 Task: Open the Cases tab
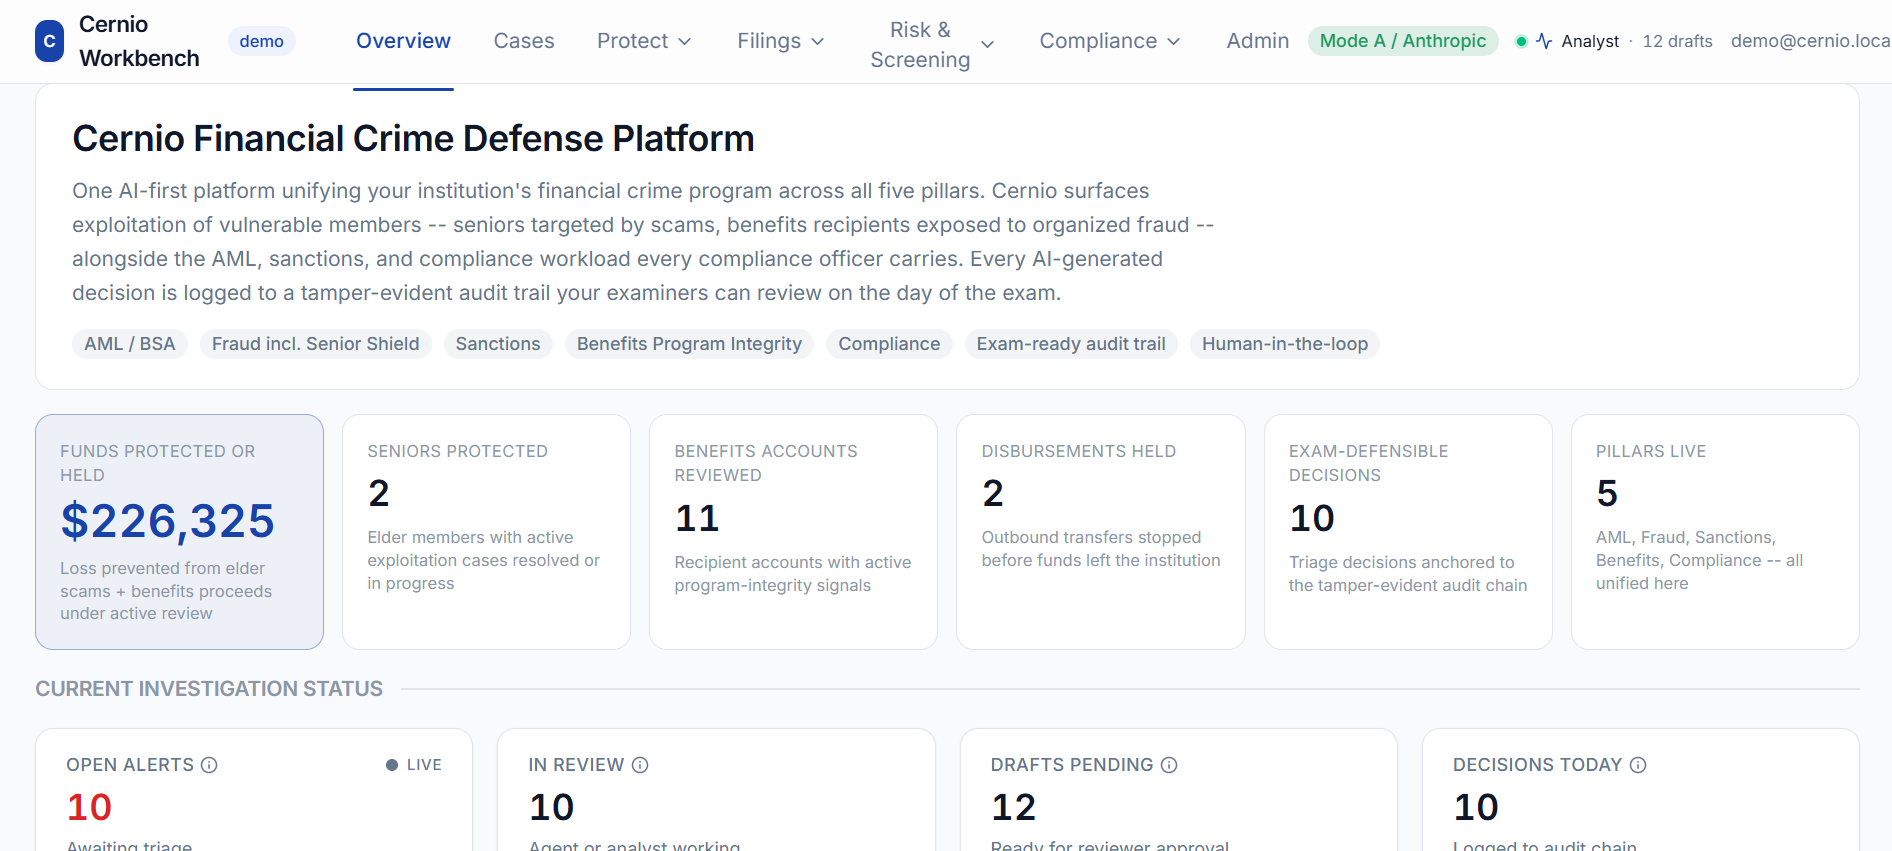(524, 41)
